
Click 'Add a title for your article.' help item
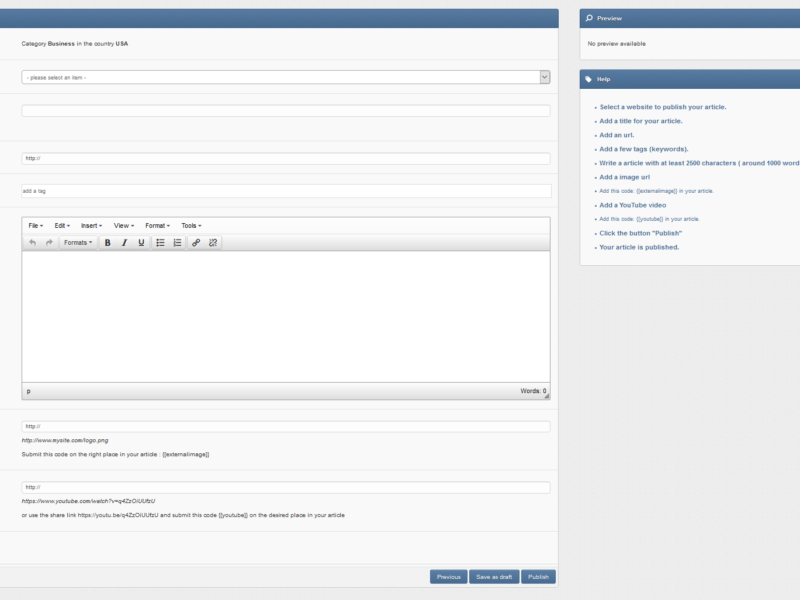(641, 121)
